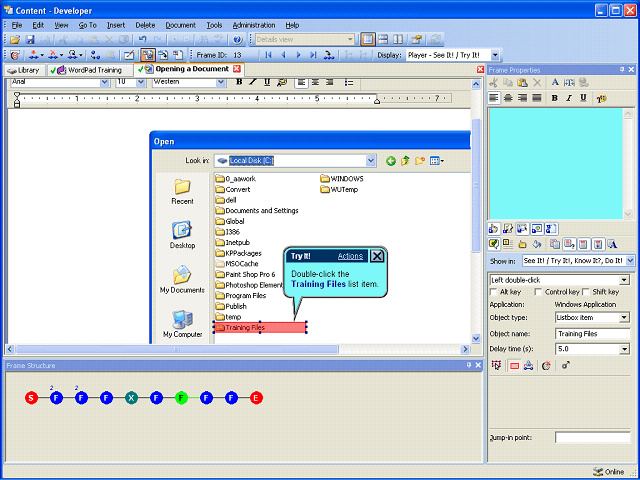640x480 pixels.
Task: Open the Show in dropdown
Action: point(630,260)
